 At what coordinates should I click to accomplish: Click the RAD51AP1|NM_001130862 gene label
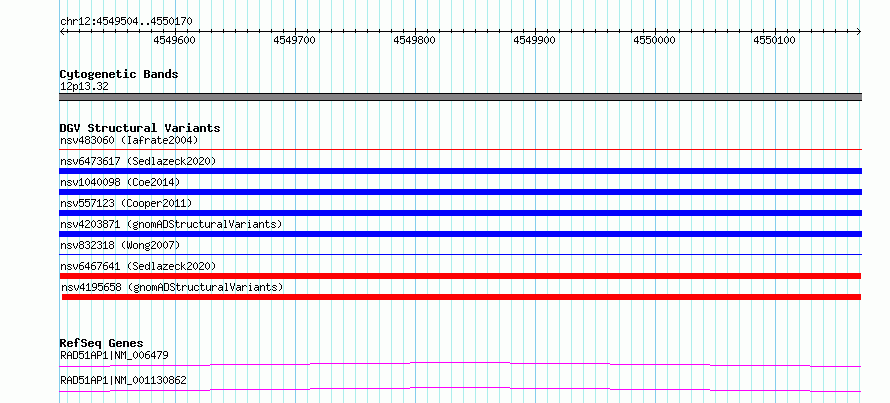click(123, 380)
